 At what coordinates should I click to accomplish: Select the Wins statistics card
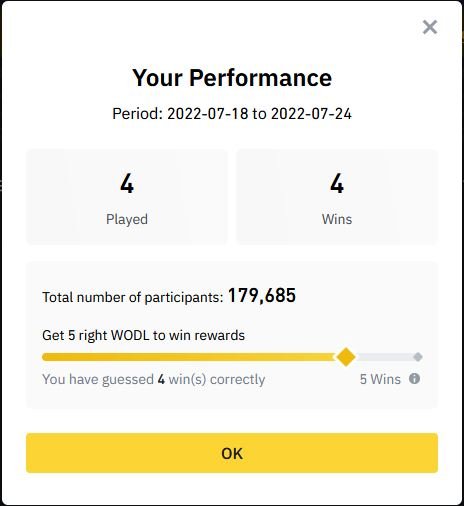337,197
